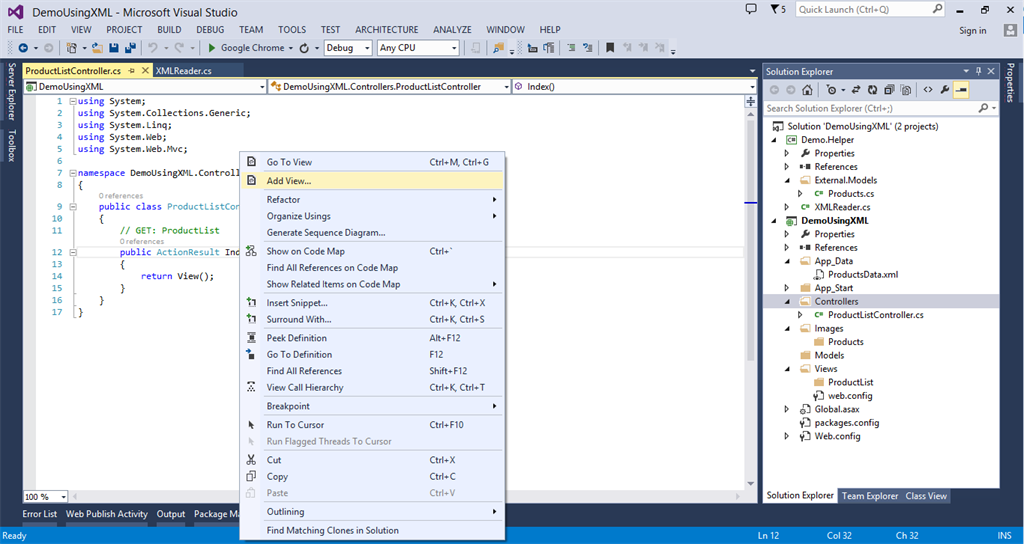The width and height of the screenshot is (1024, 544).
Task: Click Peek Definition in the context menu
Action: [x=372, y=338]
